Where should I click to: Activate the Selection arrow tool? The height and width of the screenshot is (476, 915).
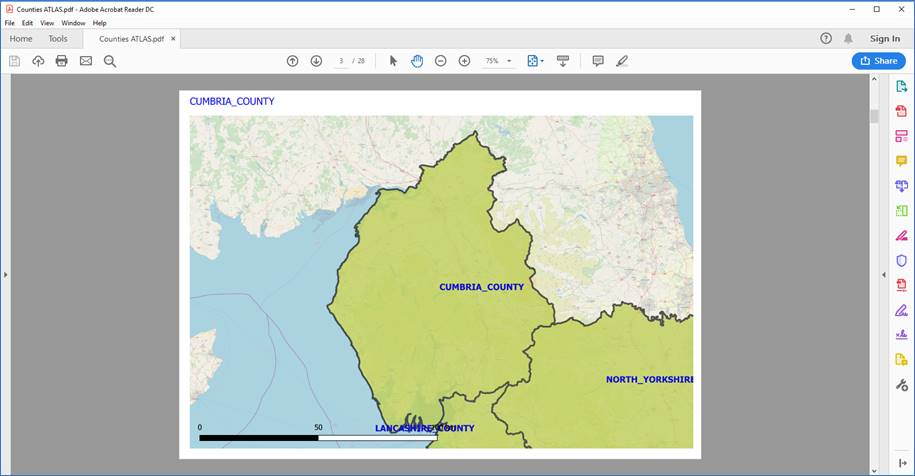pyautogui.click(x=393, y=61)
